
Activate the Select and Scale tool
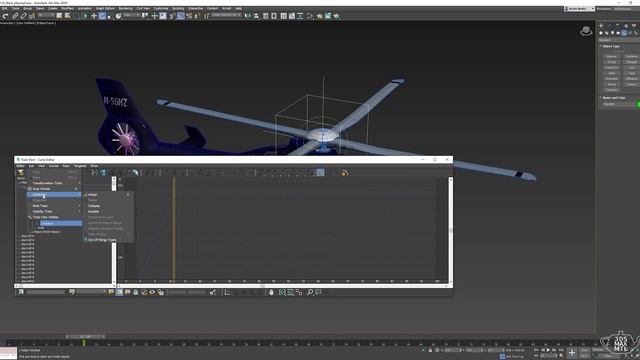109,16
